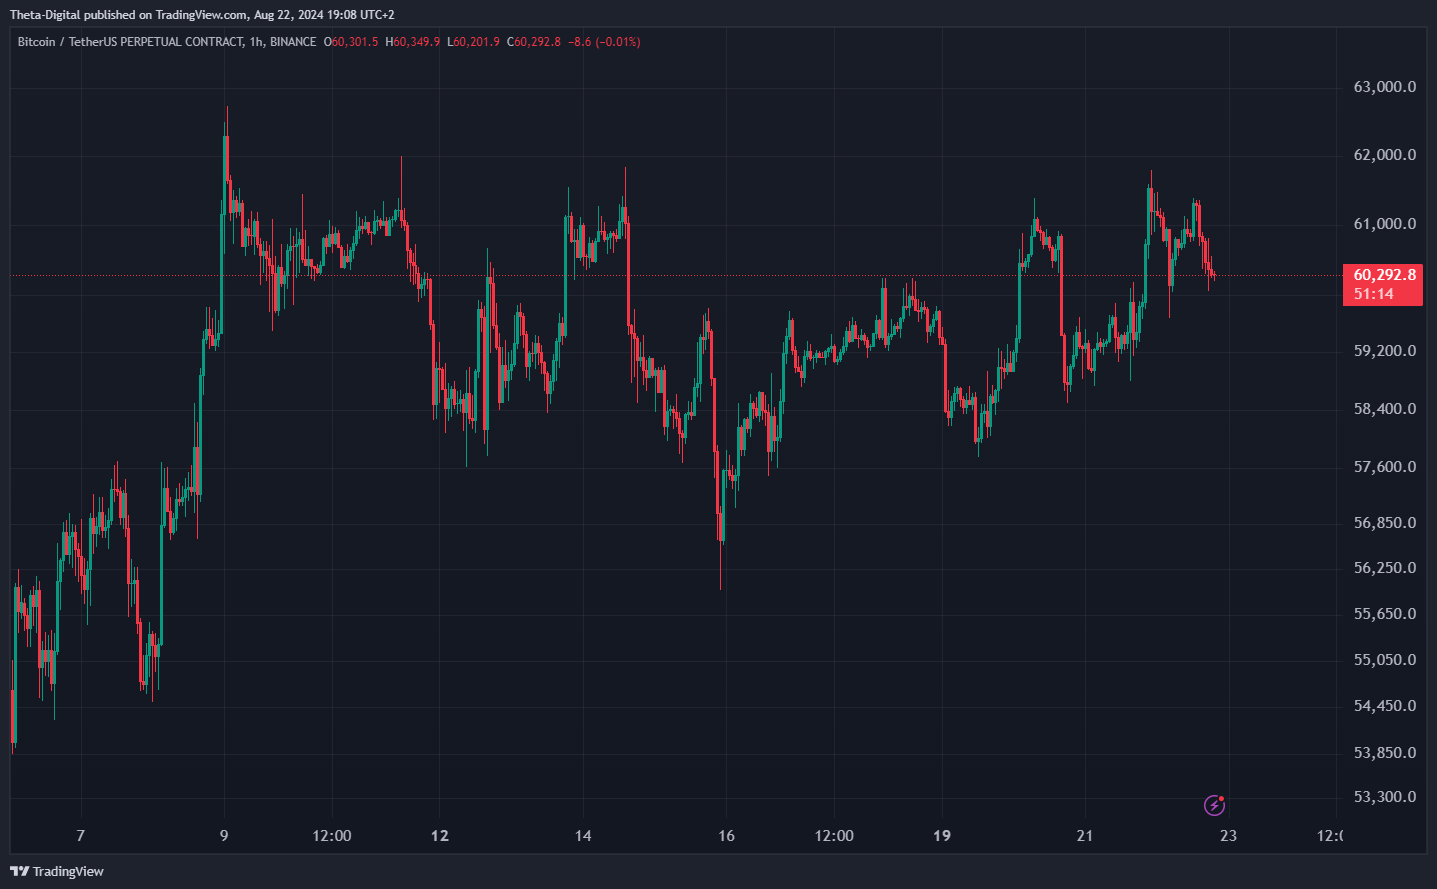The image size is (1437, 889).
Task: Click the 63,000.0 price axis label
Action: [1385, 87]
